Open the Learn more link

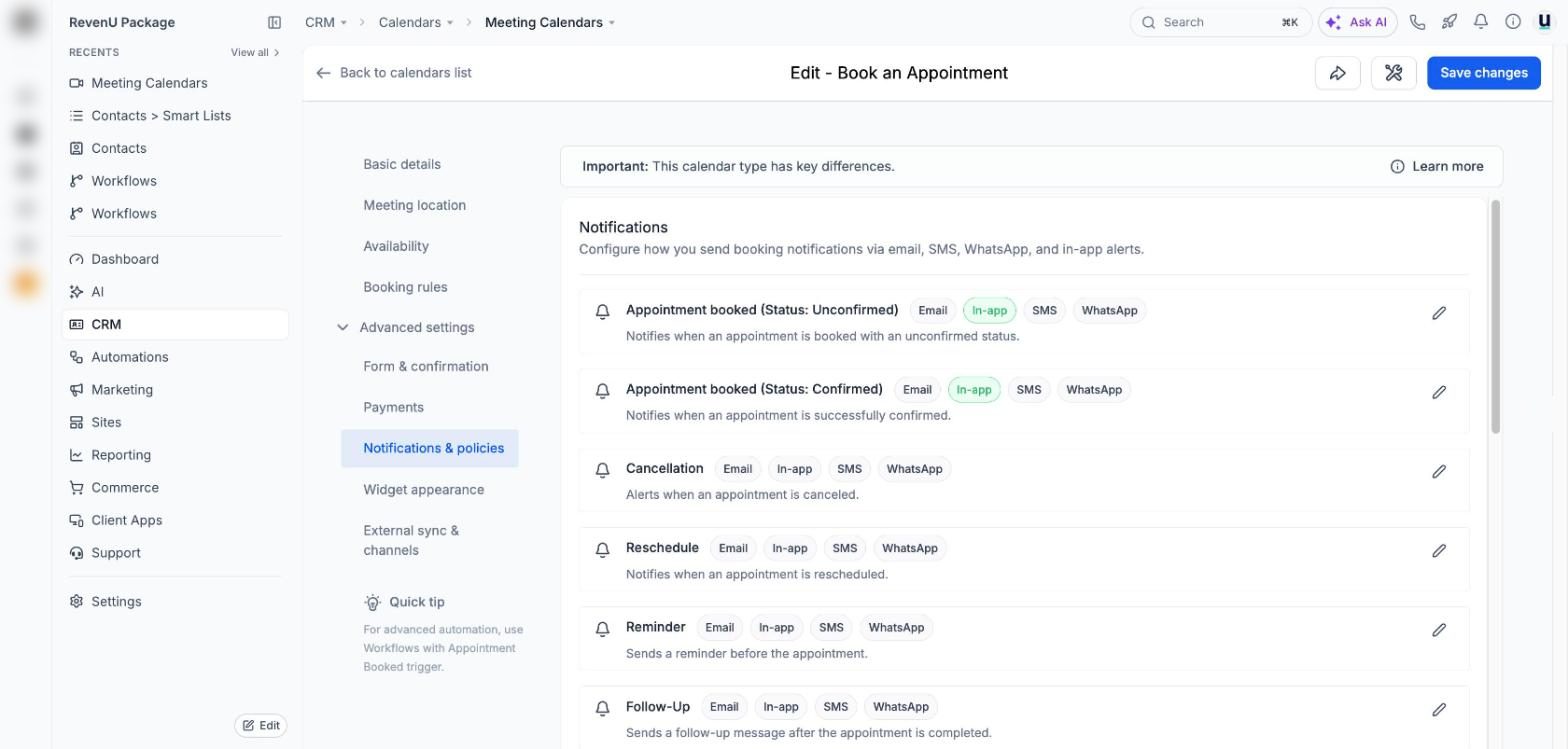click(1437, 166)
